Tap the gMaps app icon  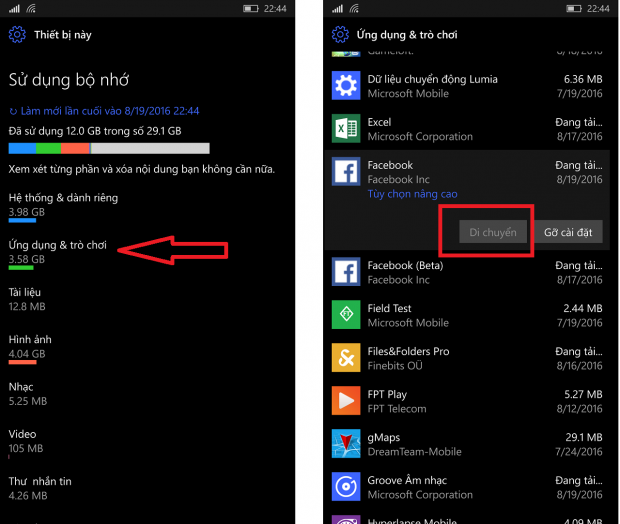coord(346,444)
